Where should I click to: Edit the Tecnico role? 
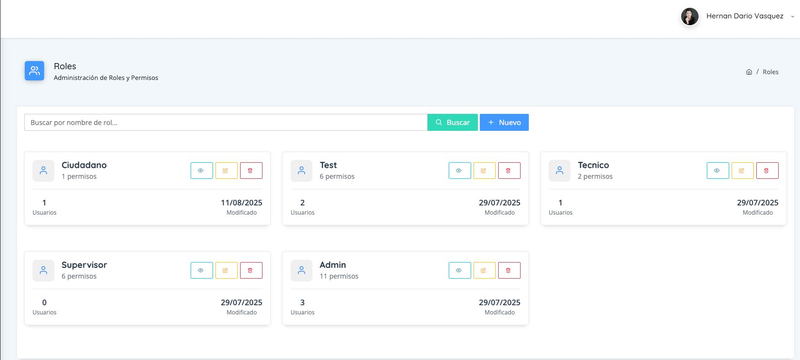[743, 171]
